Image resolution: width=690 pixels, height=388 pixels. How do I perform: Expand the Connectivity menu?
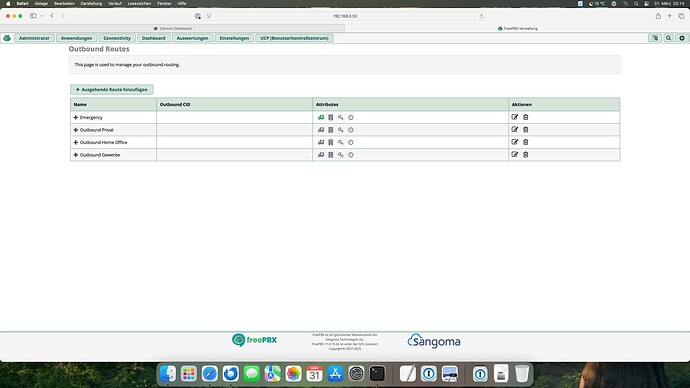tap(117, 38)
